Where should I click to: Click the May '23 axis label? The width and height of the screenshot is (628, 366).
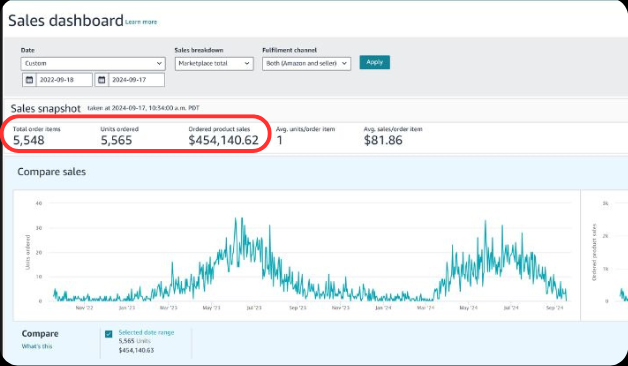(x=211, y=308)
